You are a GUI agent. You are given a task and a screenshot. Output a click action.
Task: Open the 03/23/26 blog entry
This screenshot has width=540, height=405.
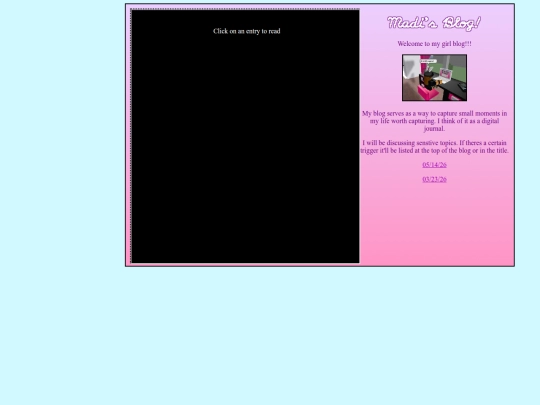[x=434, y=179]
